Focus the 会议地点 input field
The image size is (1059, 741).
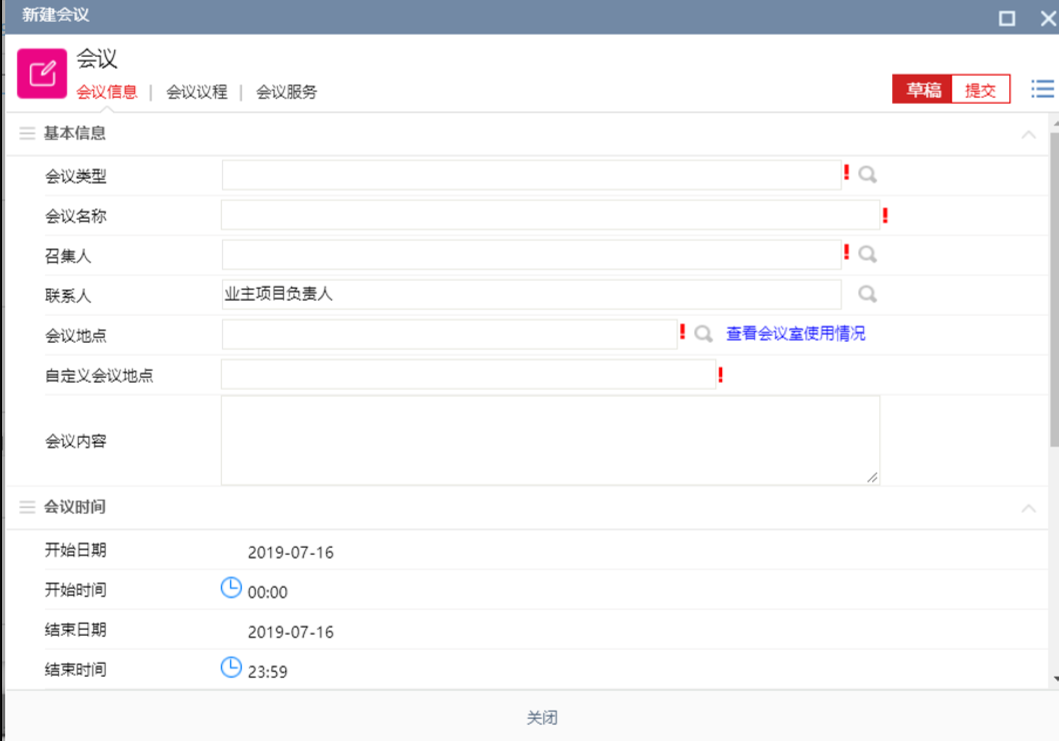coord(450,334)
